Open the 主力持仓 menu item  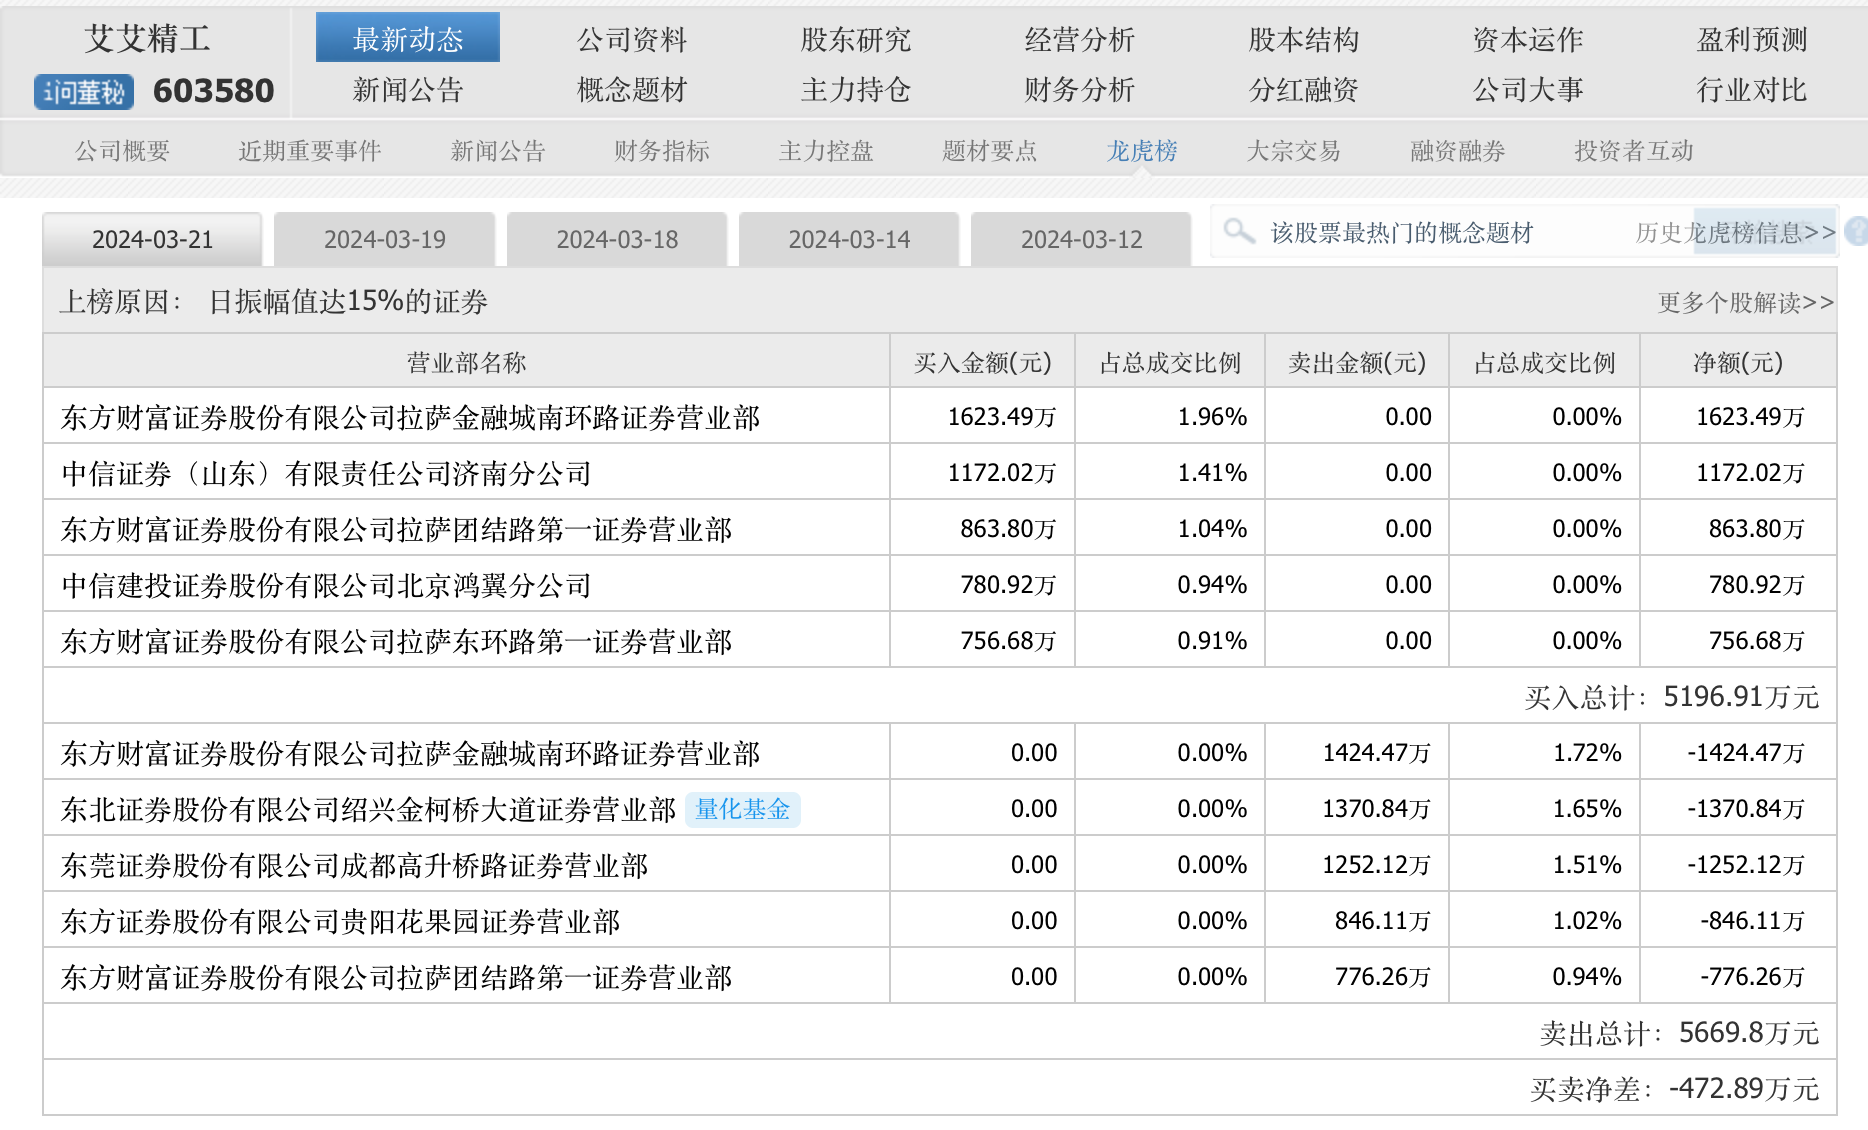[x=856, y=90]
